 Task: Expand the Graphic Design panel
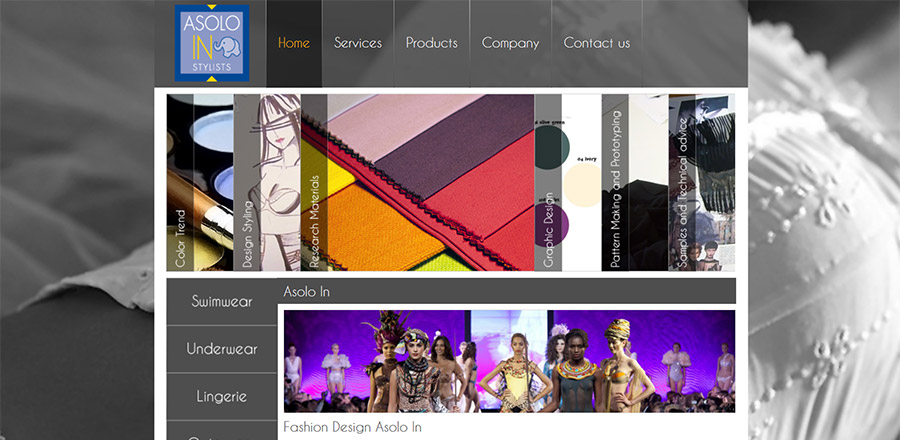pos(548,182)
